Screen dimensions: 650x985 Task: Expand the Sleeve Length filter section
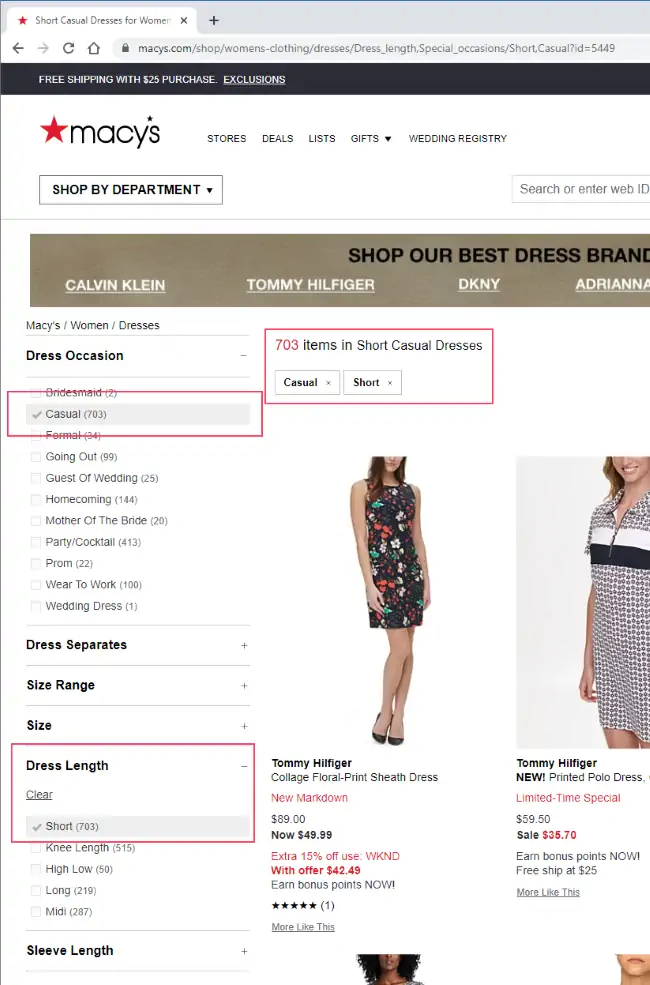tap(244, 951)
